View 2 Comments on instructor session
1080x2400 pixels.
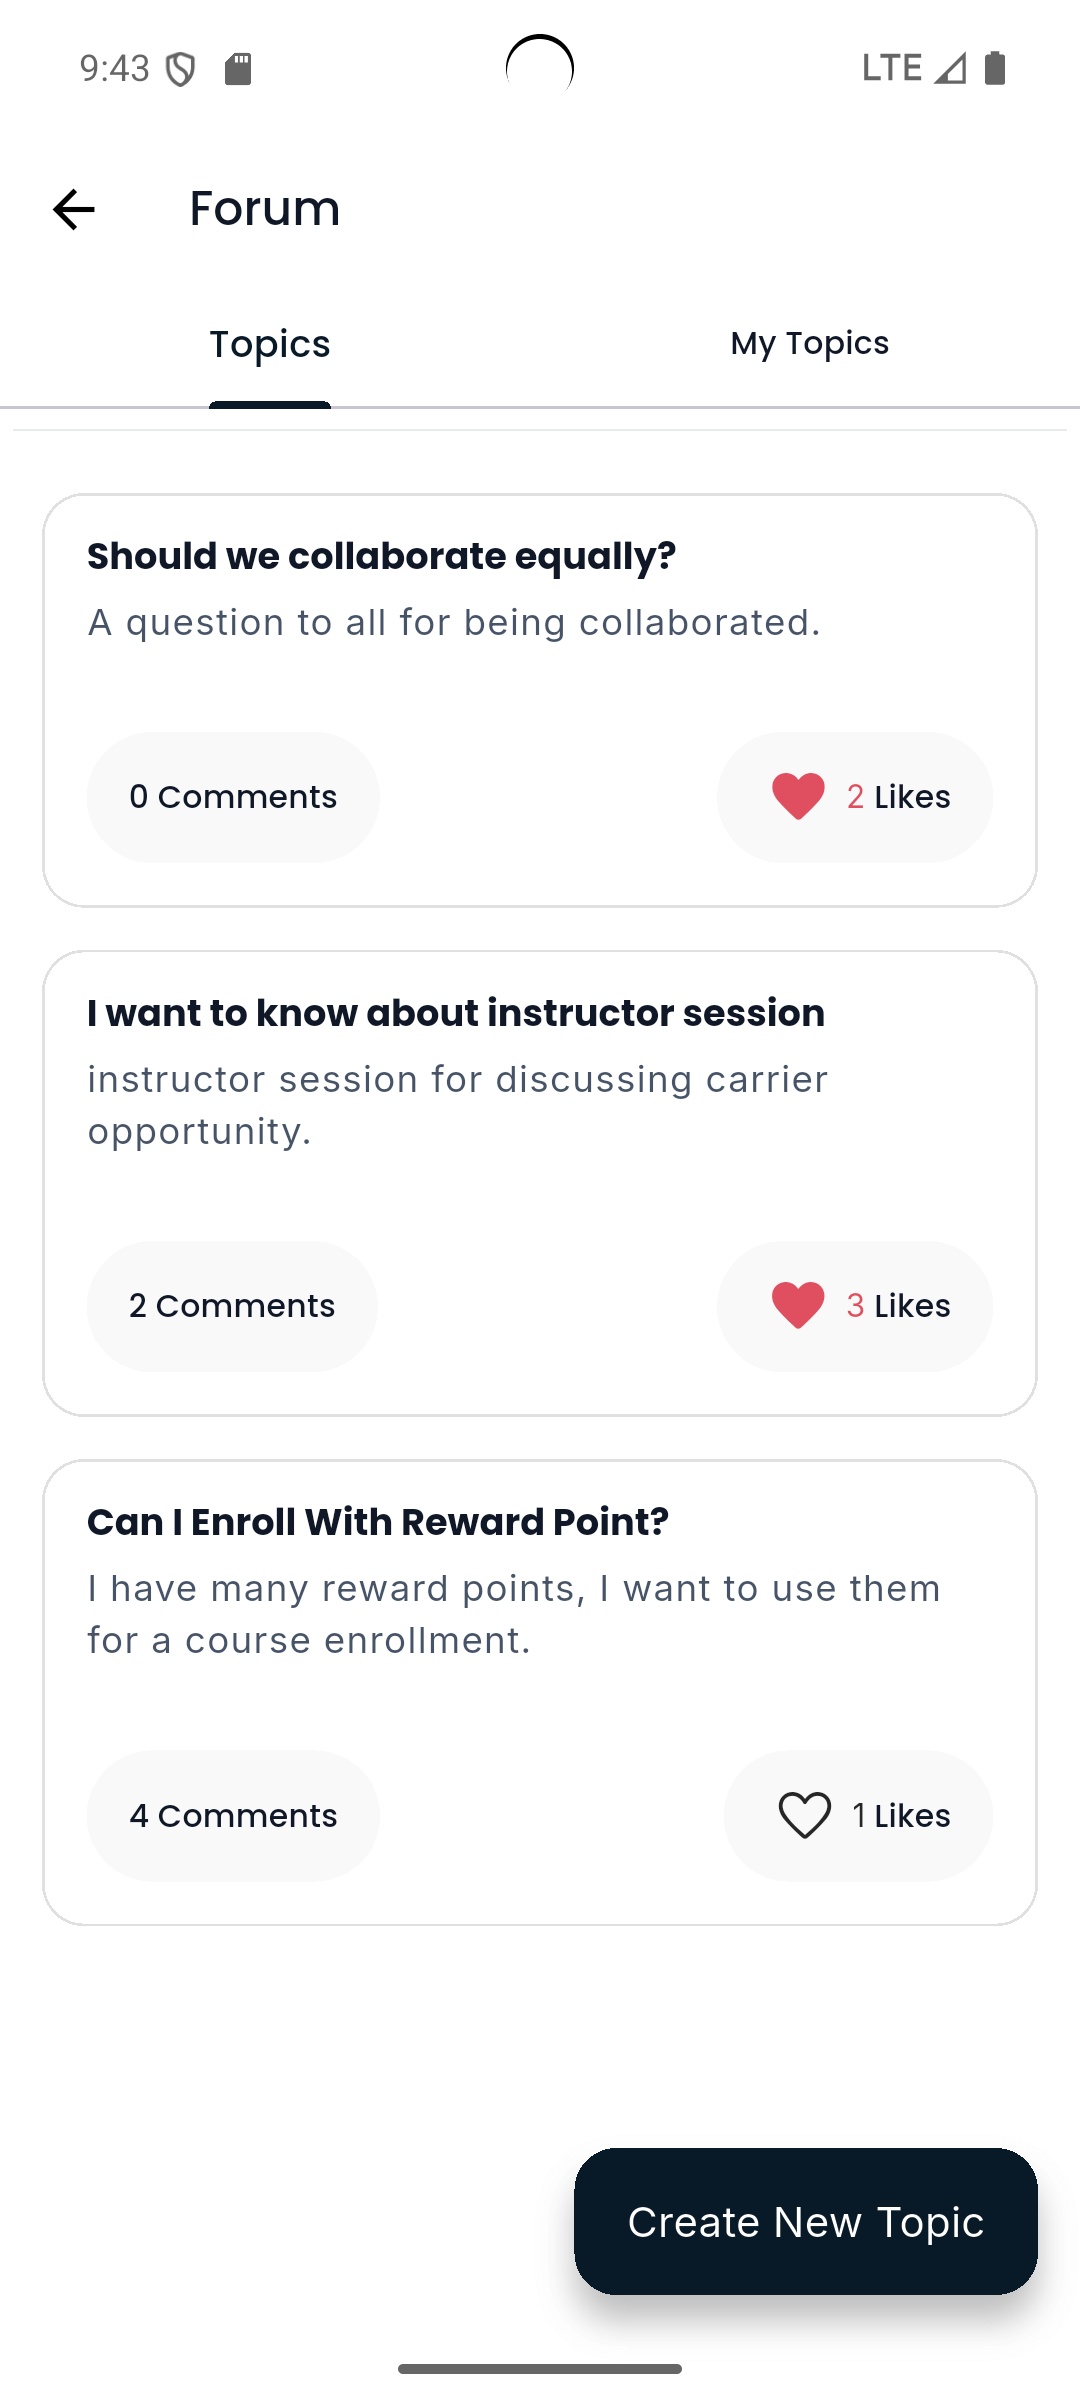pos(232,1306)
